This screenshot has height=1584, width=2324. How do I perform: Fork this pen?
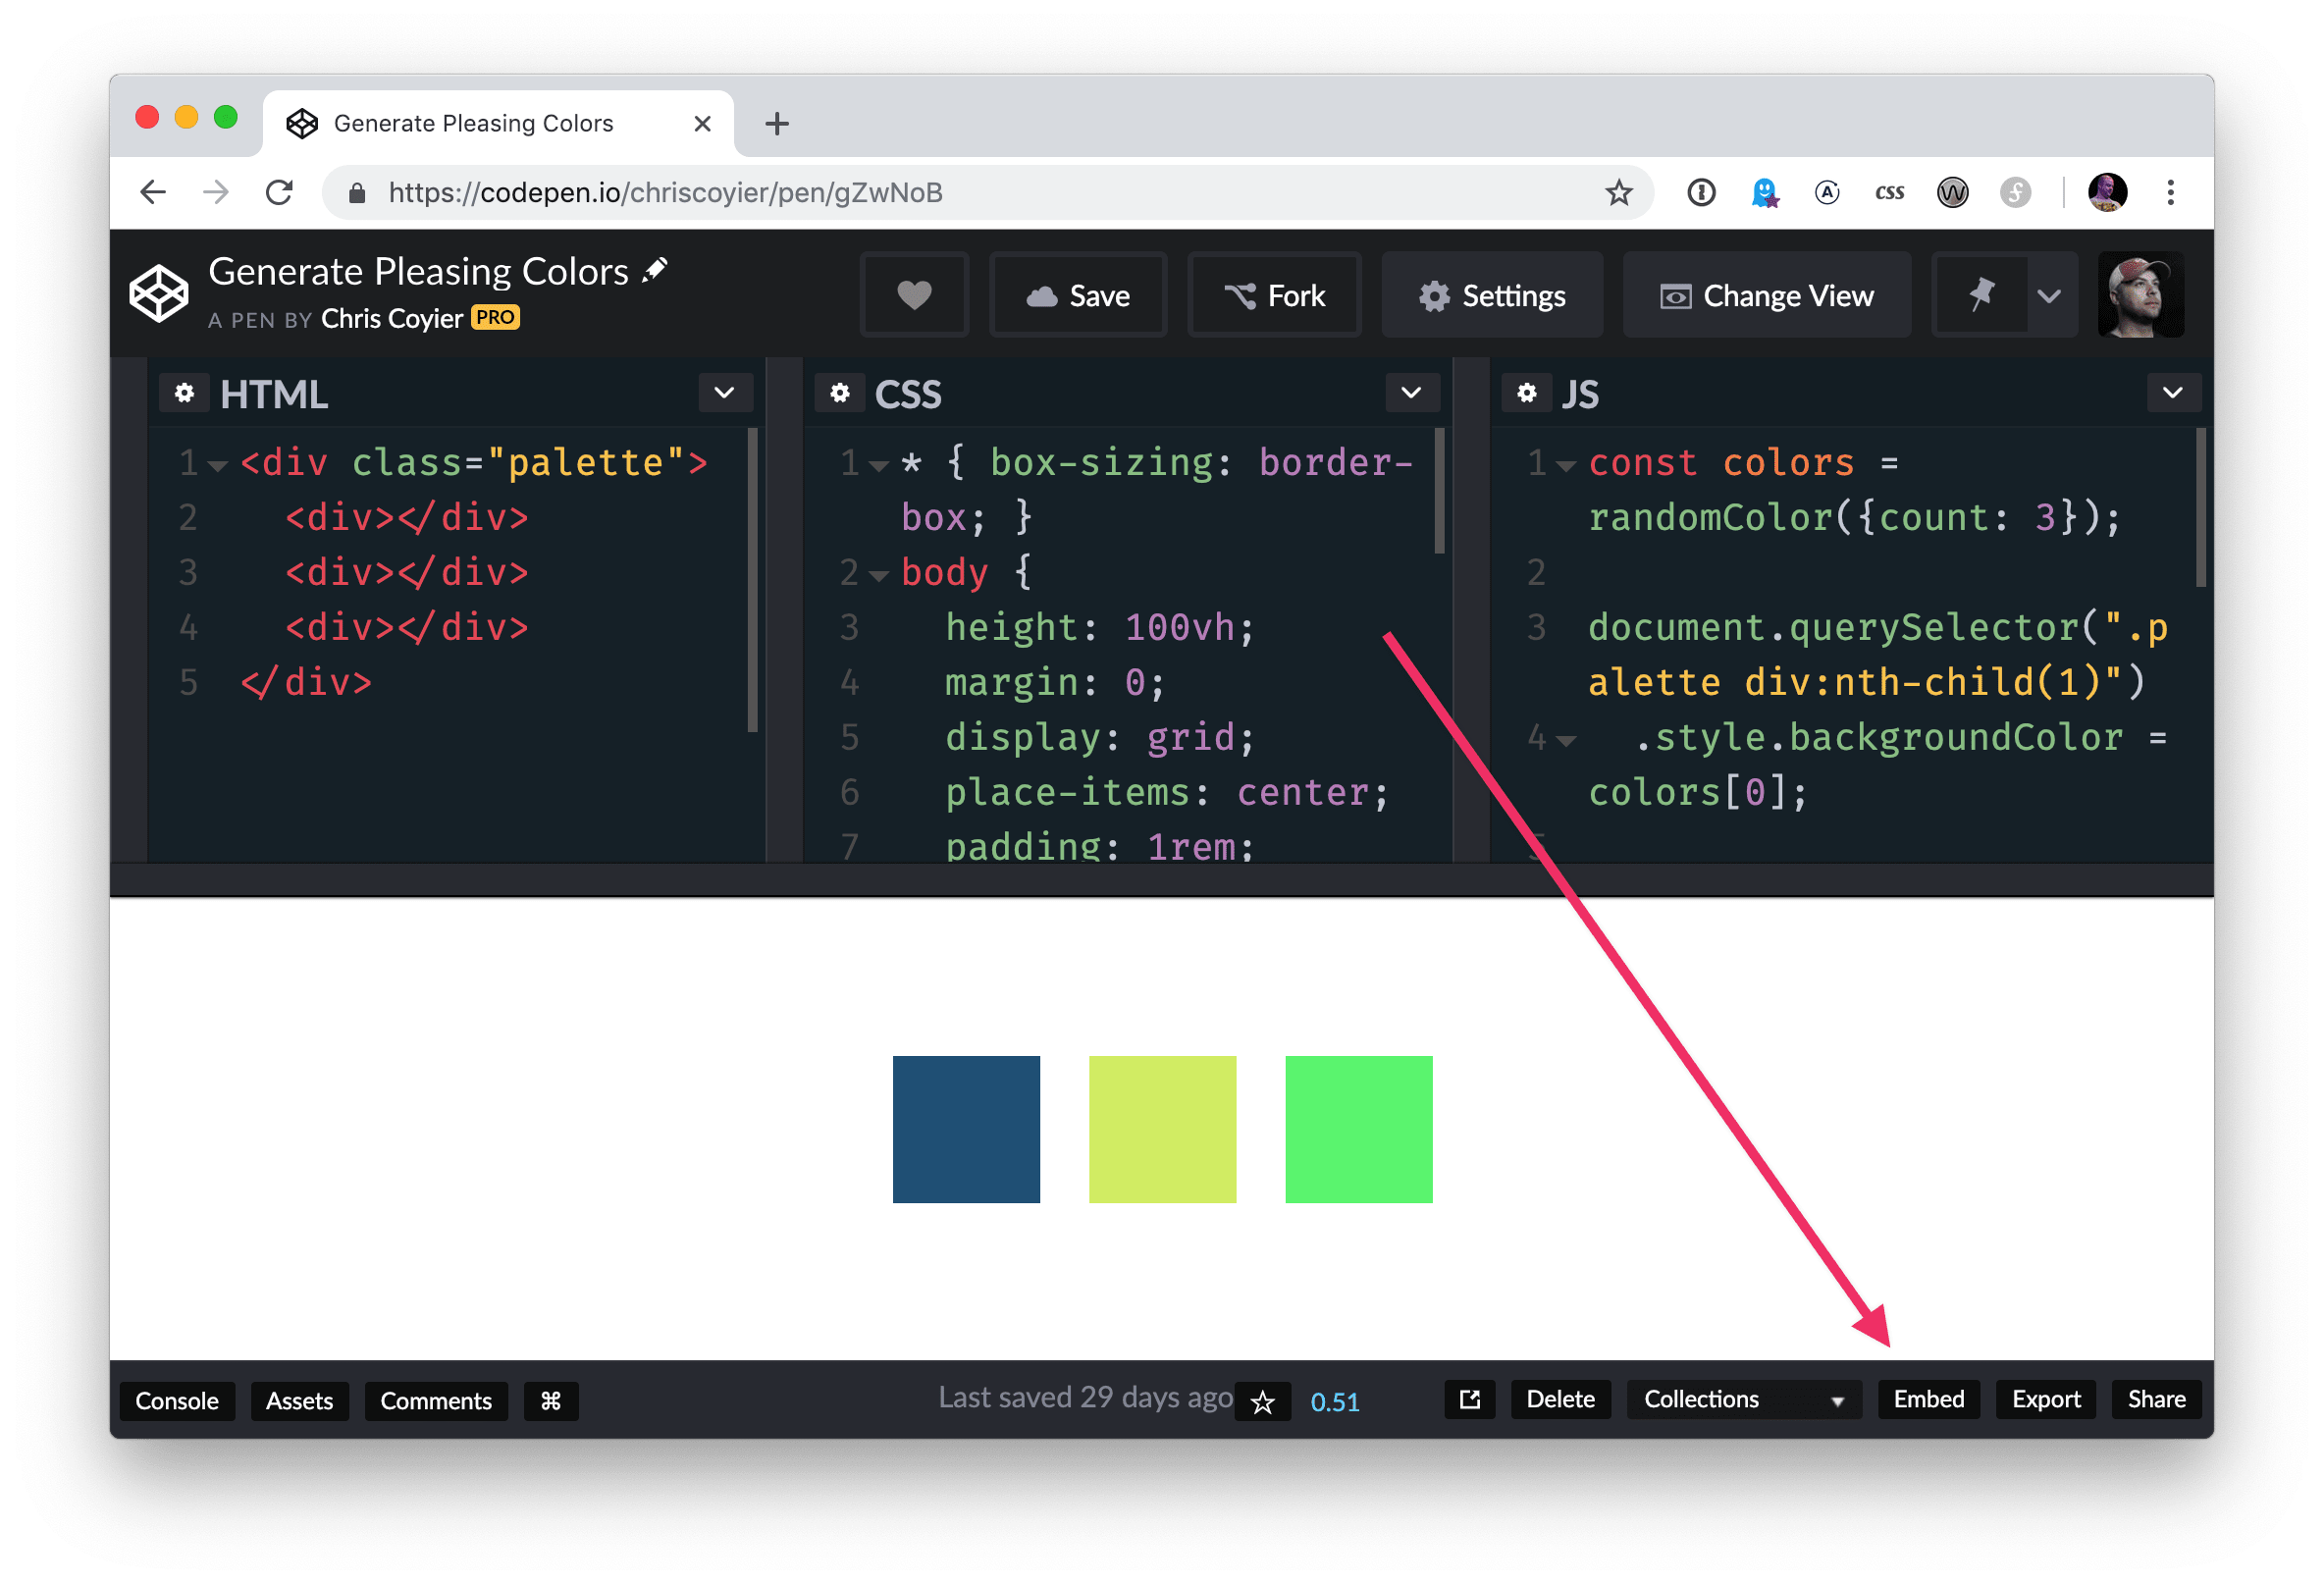1274,295
